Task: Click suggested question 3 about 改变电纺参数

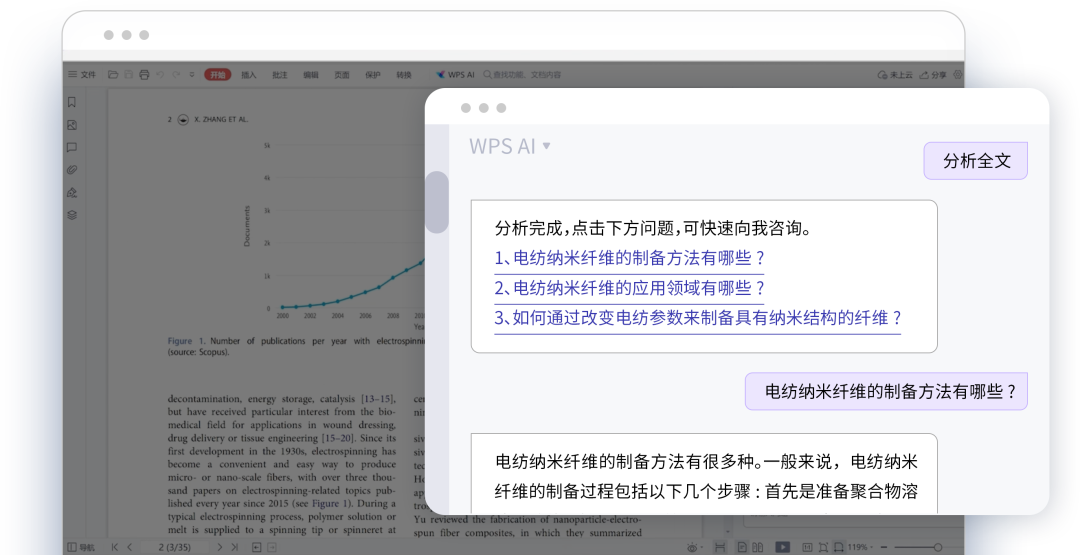Action: point(698,318)
